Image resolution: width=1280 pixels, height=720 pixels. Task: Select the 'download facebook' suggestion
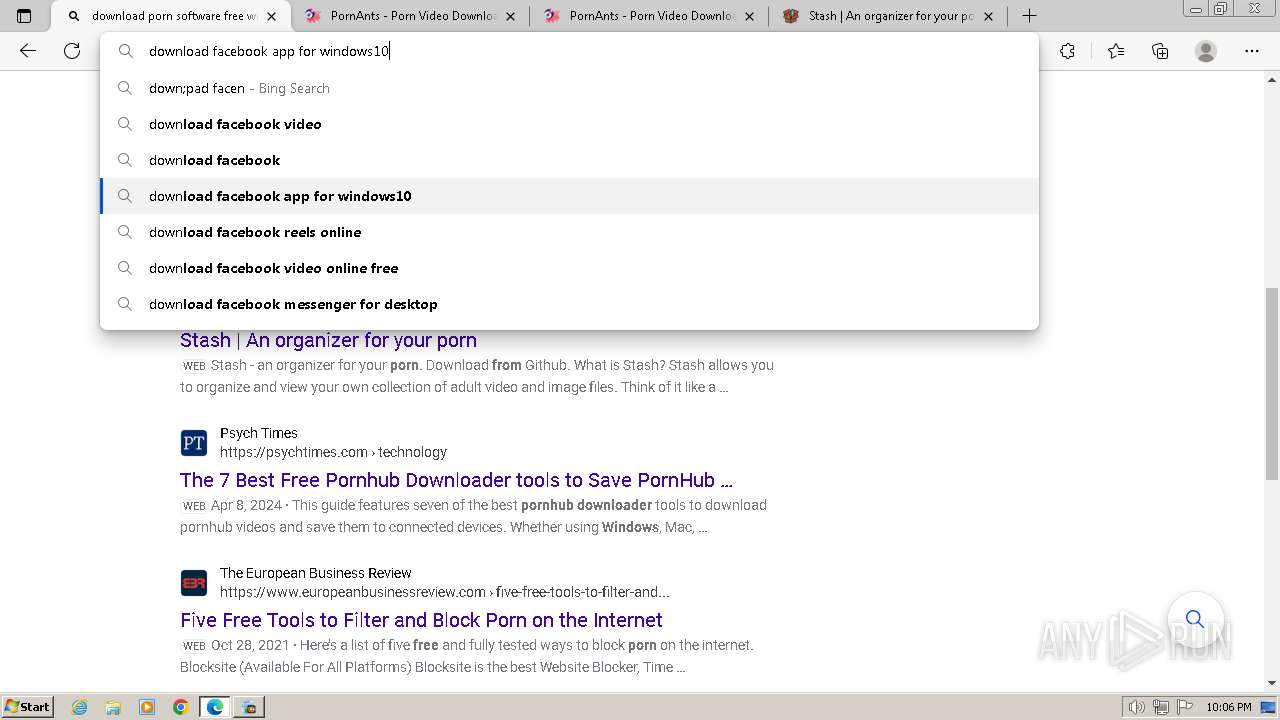pos(570,160)
